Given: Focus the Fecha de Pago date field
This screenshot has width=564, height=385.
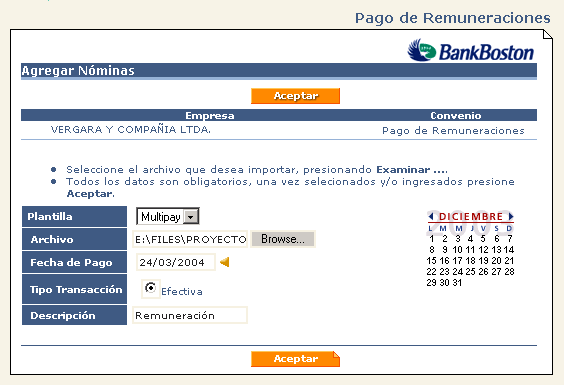Looking at the screenshot, I should pos(176,262).
